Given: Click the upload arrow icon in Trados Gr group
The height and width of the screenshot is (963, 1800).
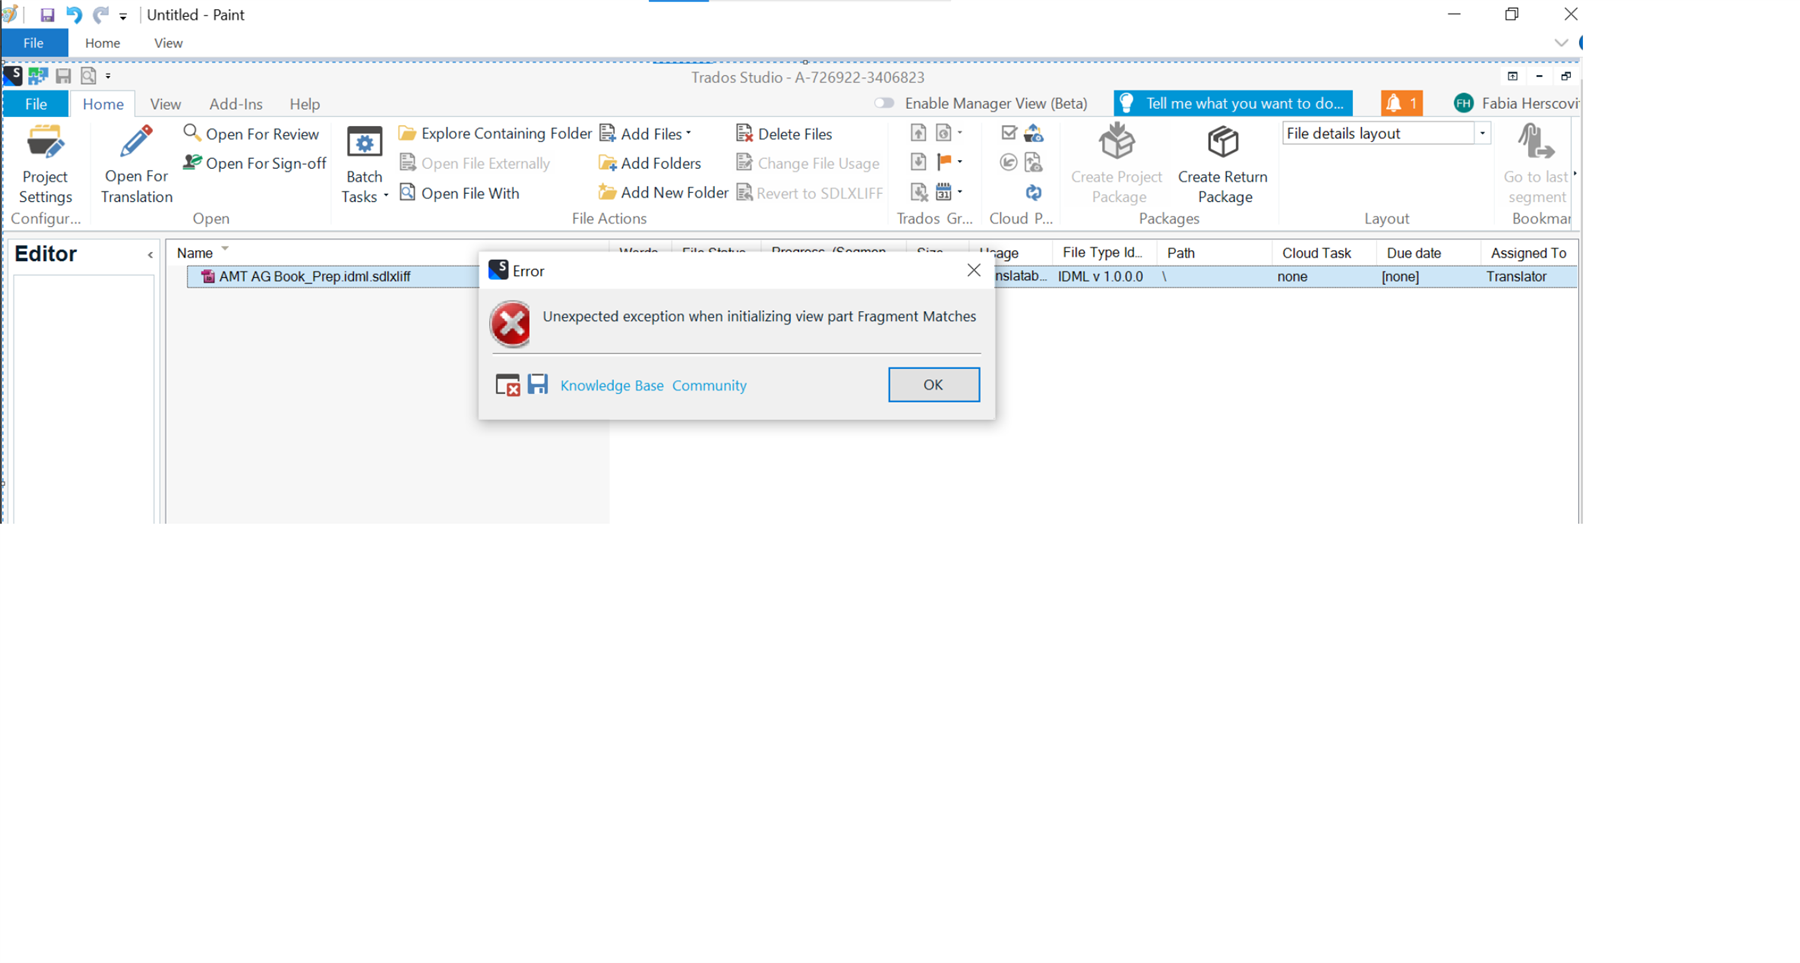Looking at the screenshot, I should click(x=918, y=132).
